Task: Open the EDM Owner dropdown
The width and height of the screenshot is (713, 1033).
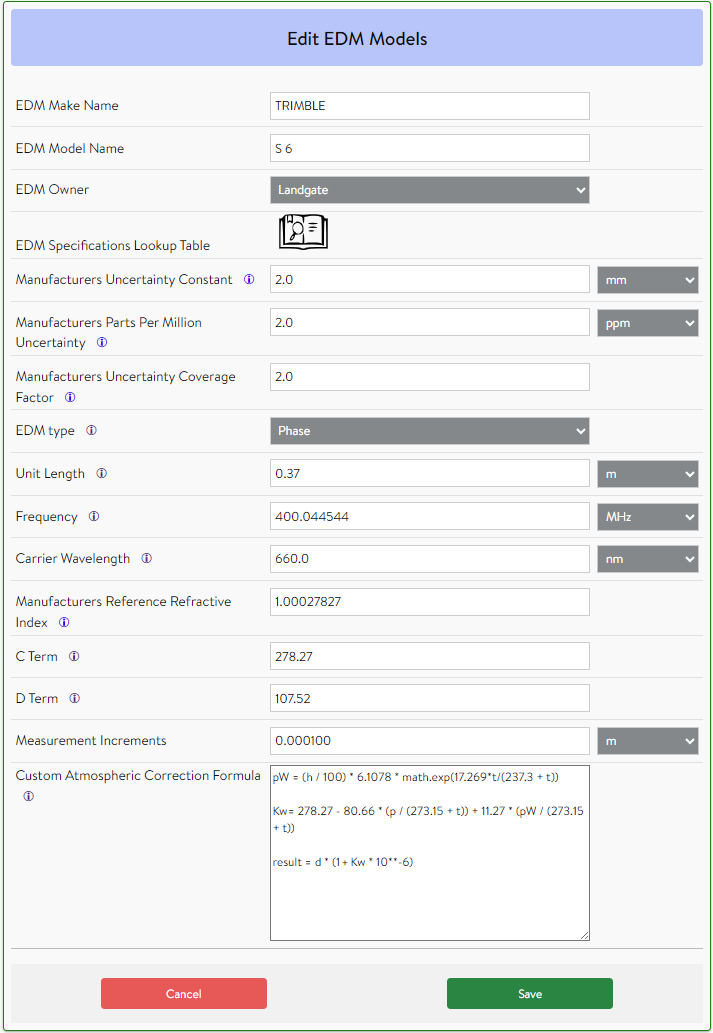Action: [429, 189]
